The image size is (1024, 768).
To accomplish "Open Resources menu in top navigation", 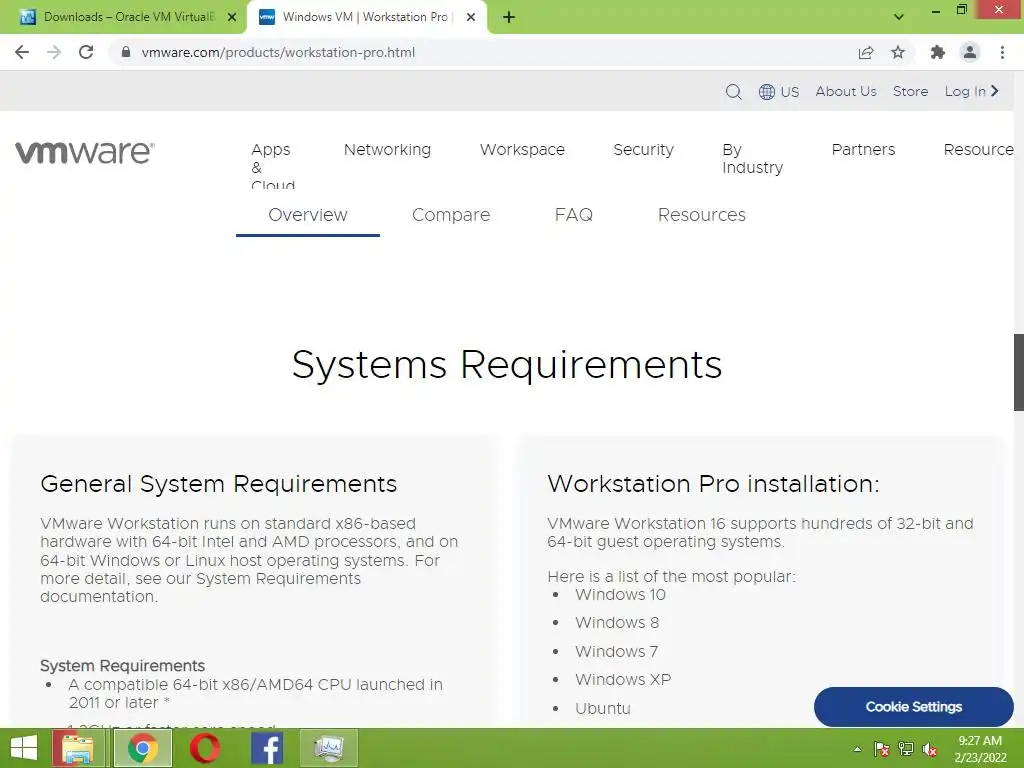I will click(x=978, y=150).
